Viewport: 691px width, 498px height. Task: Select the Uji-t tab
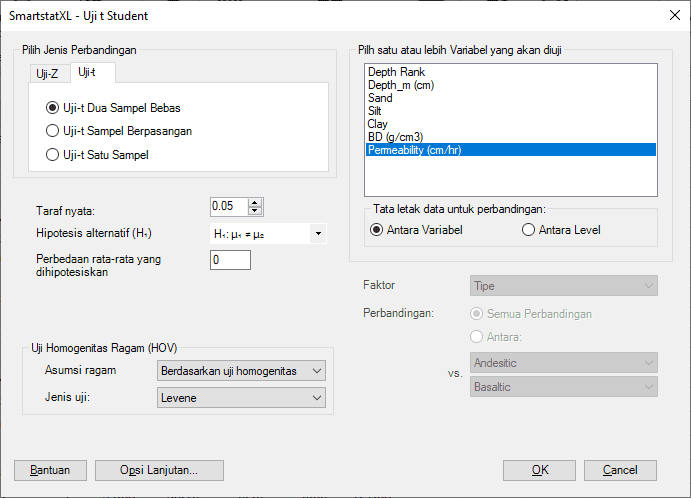[x=87, y=72]
